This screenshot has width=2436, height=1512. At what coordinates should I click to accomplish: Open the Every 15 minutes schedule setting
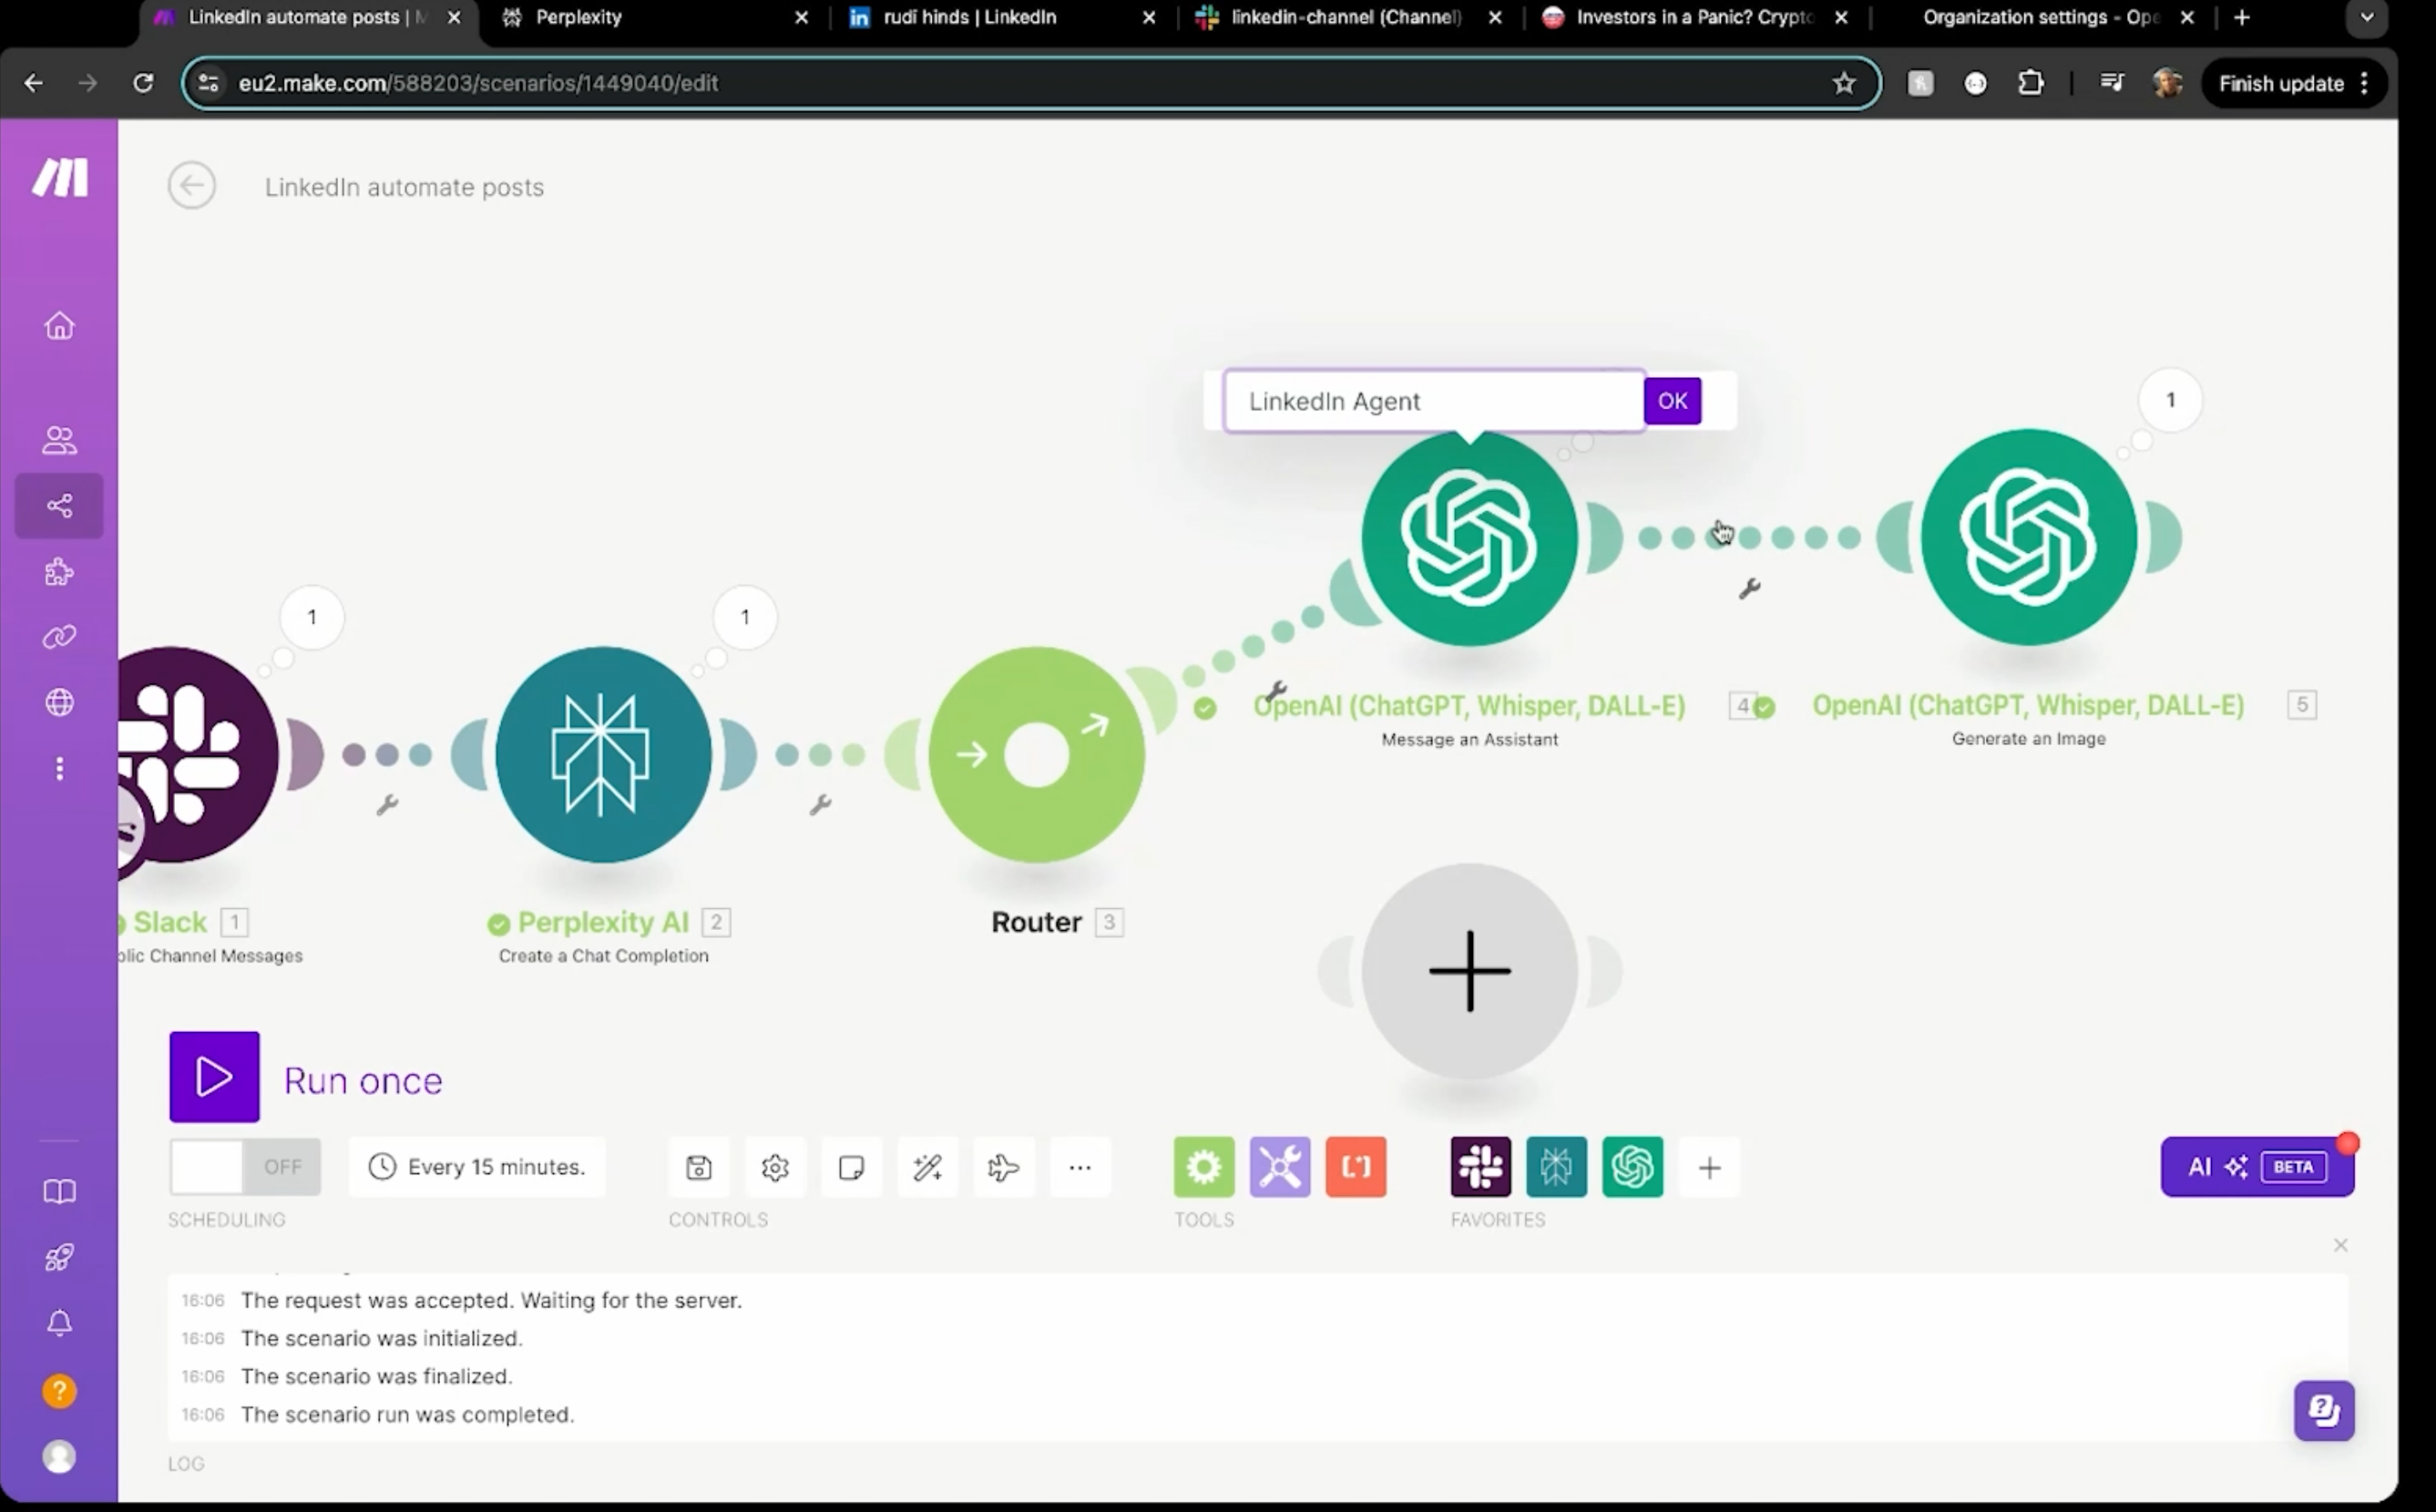pos(477,1166)
